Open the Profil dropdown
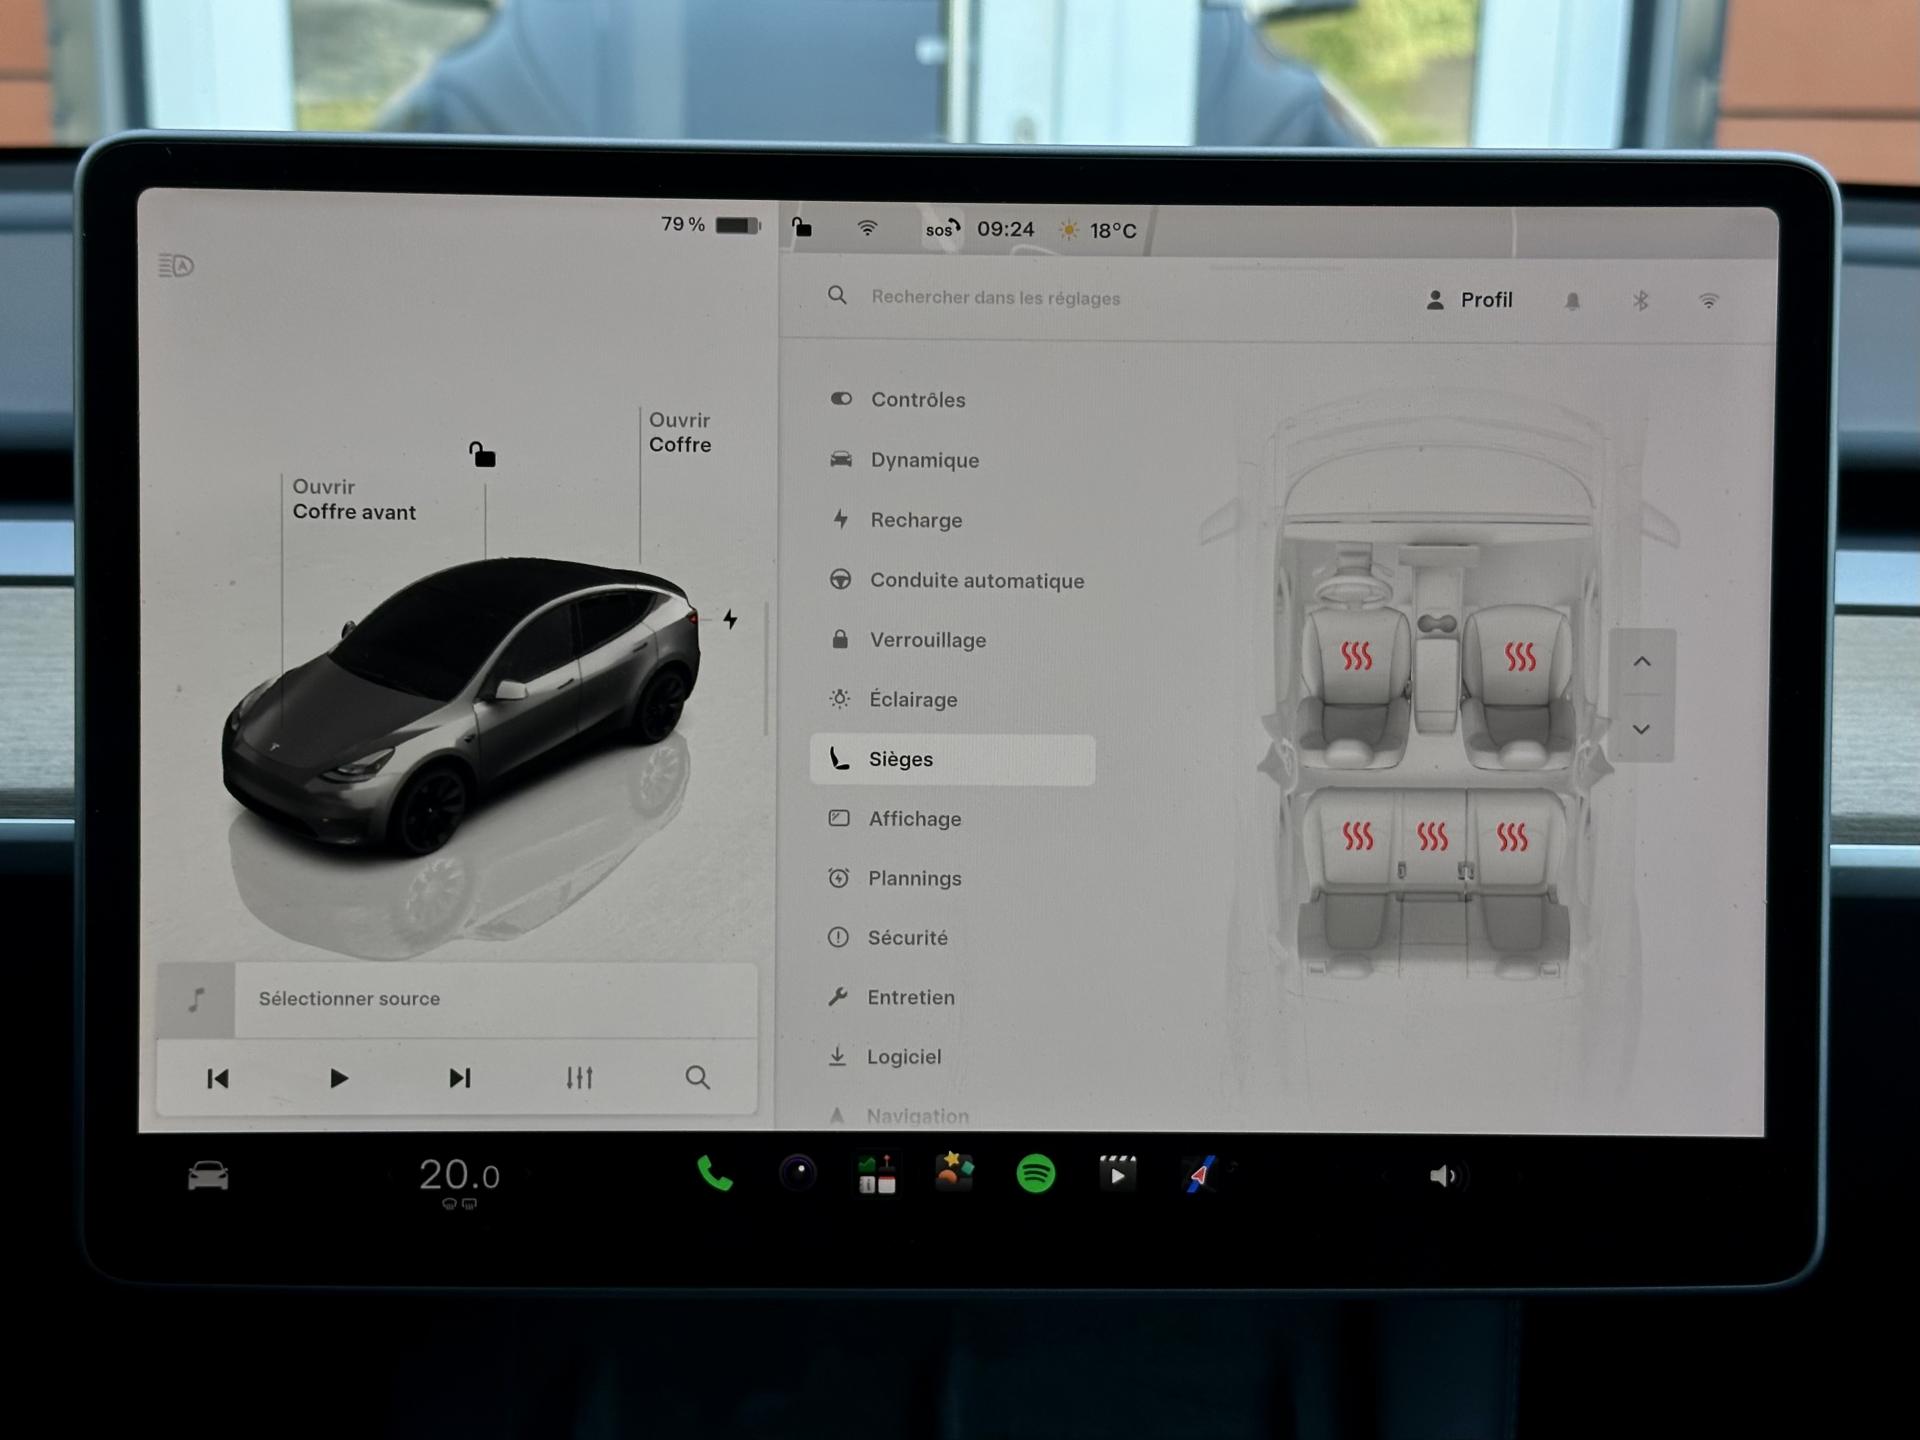 tap(1469, 300)
